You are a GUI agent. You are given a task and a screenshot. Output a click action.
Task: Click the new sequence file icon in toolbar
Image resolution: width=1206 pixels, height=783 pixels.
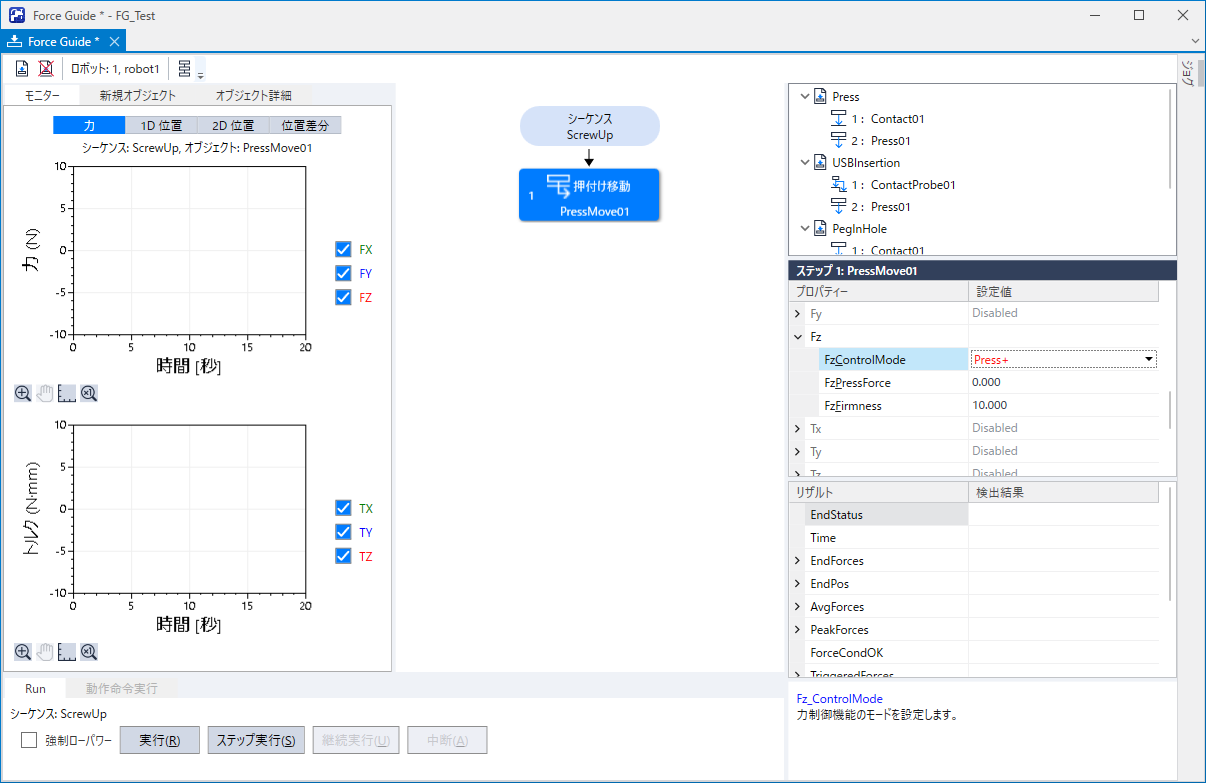22,68
